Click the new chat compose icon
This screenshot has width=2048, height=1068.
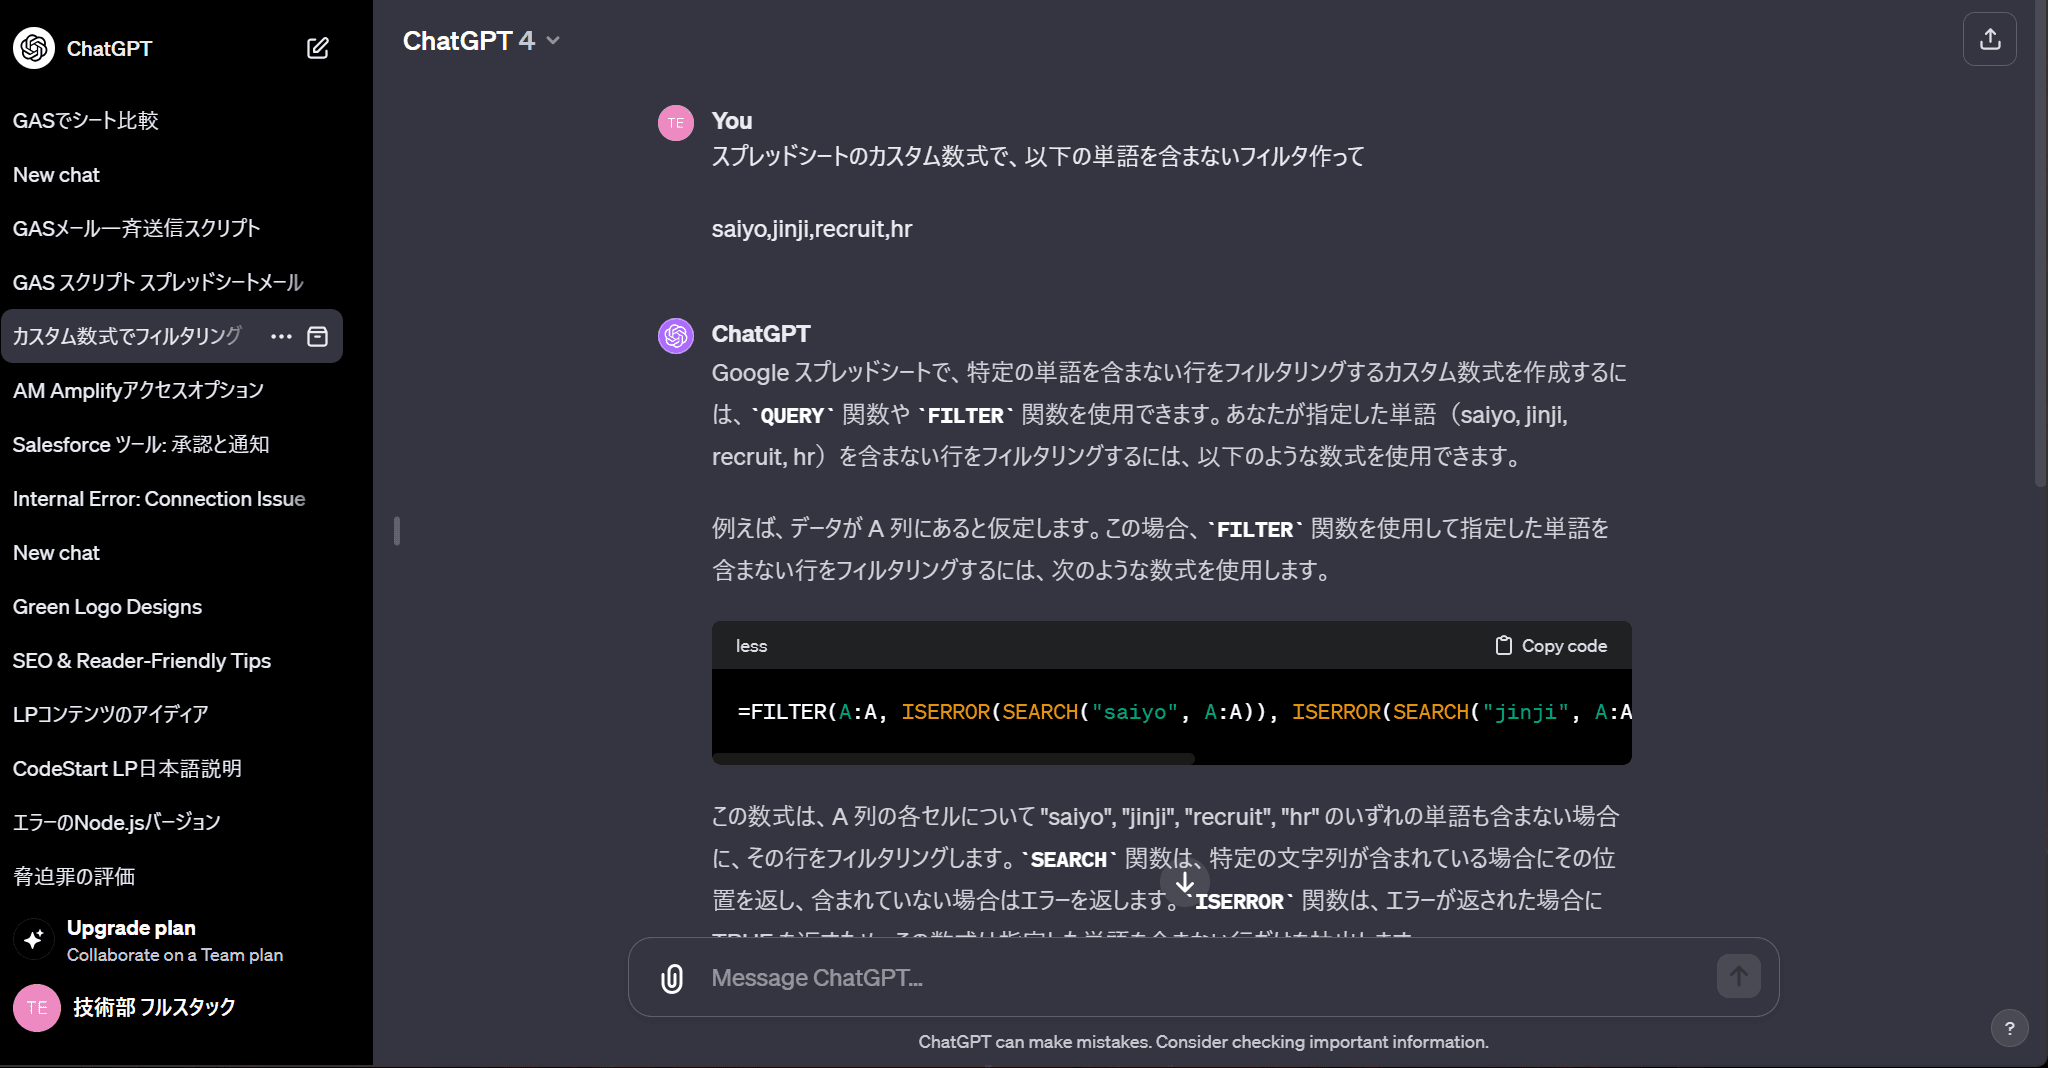pyautogui.click(x=317, y=48)
